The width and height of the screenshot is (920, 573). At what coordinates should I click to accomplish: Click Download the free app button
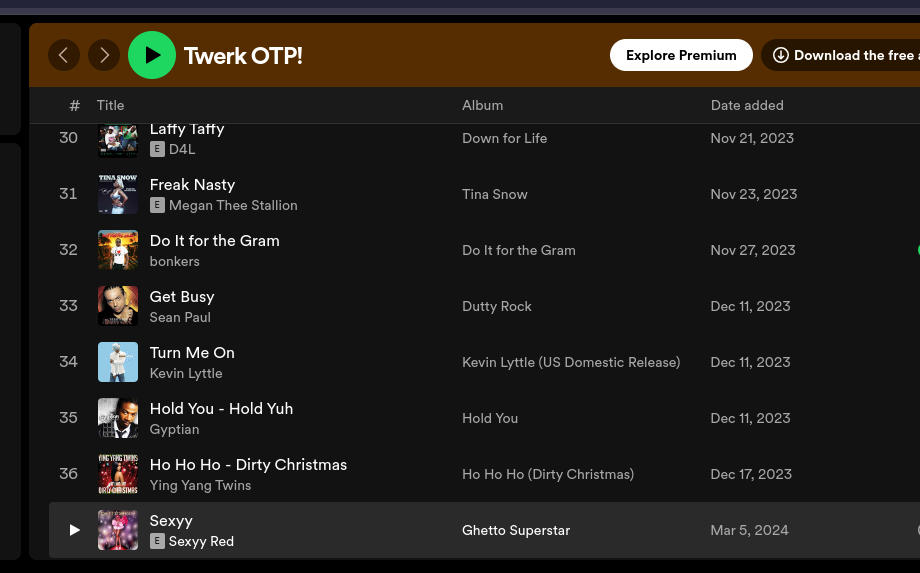(843, 55)
